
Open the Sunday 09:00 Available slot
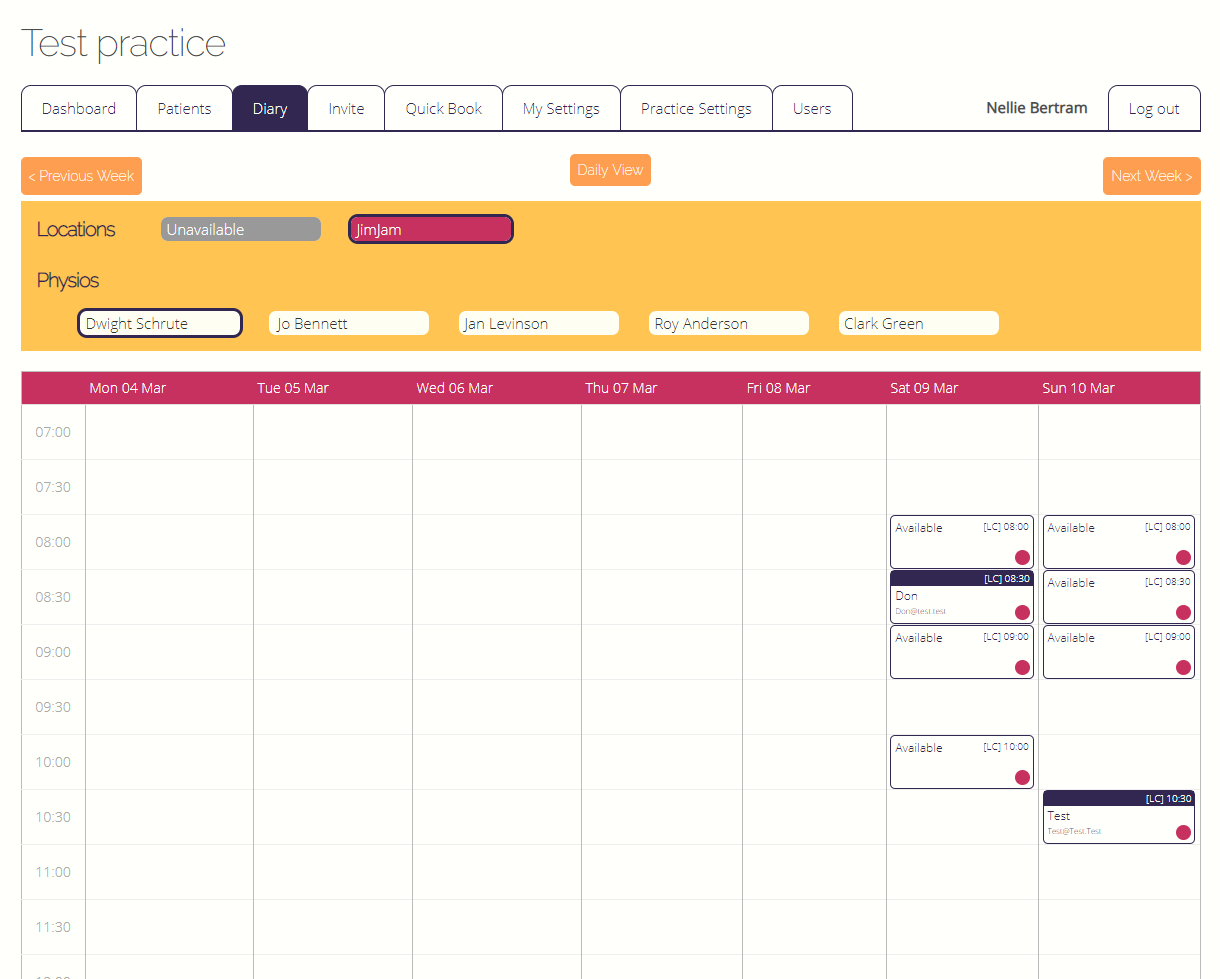coord(1119,652)
